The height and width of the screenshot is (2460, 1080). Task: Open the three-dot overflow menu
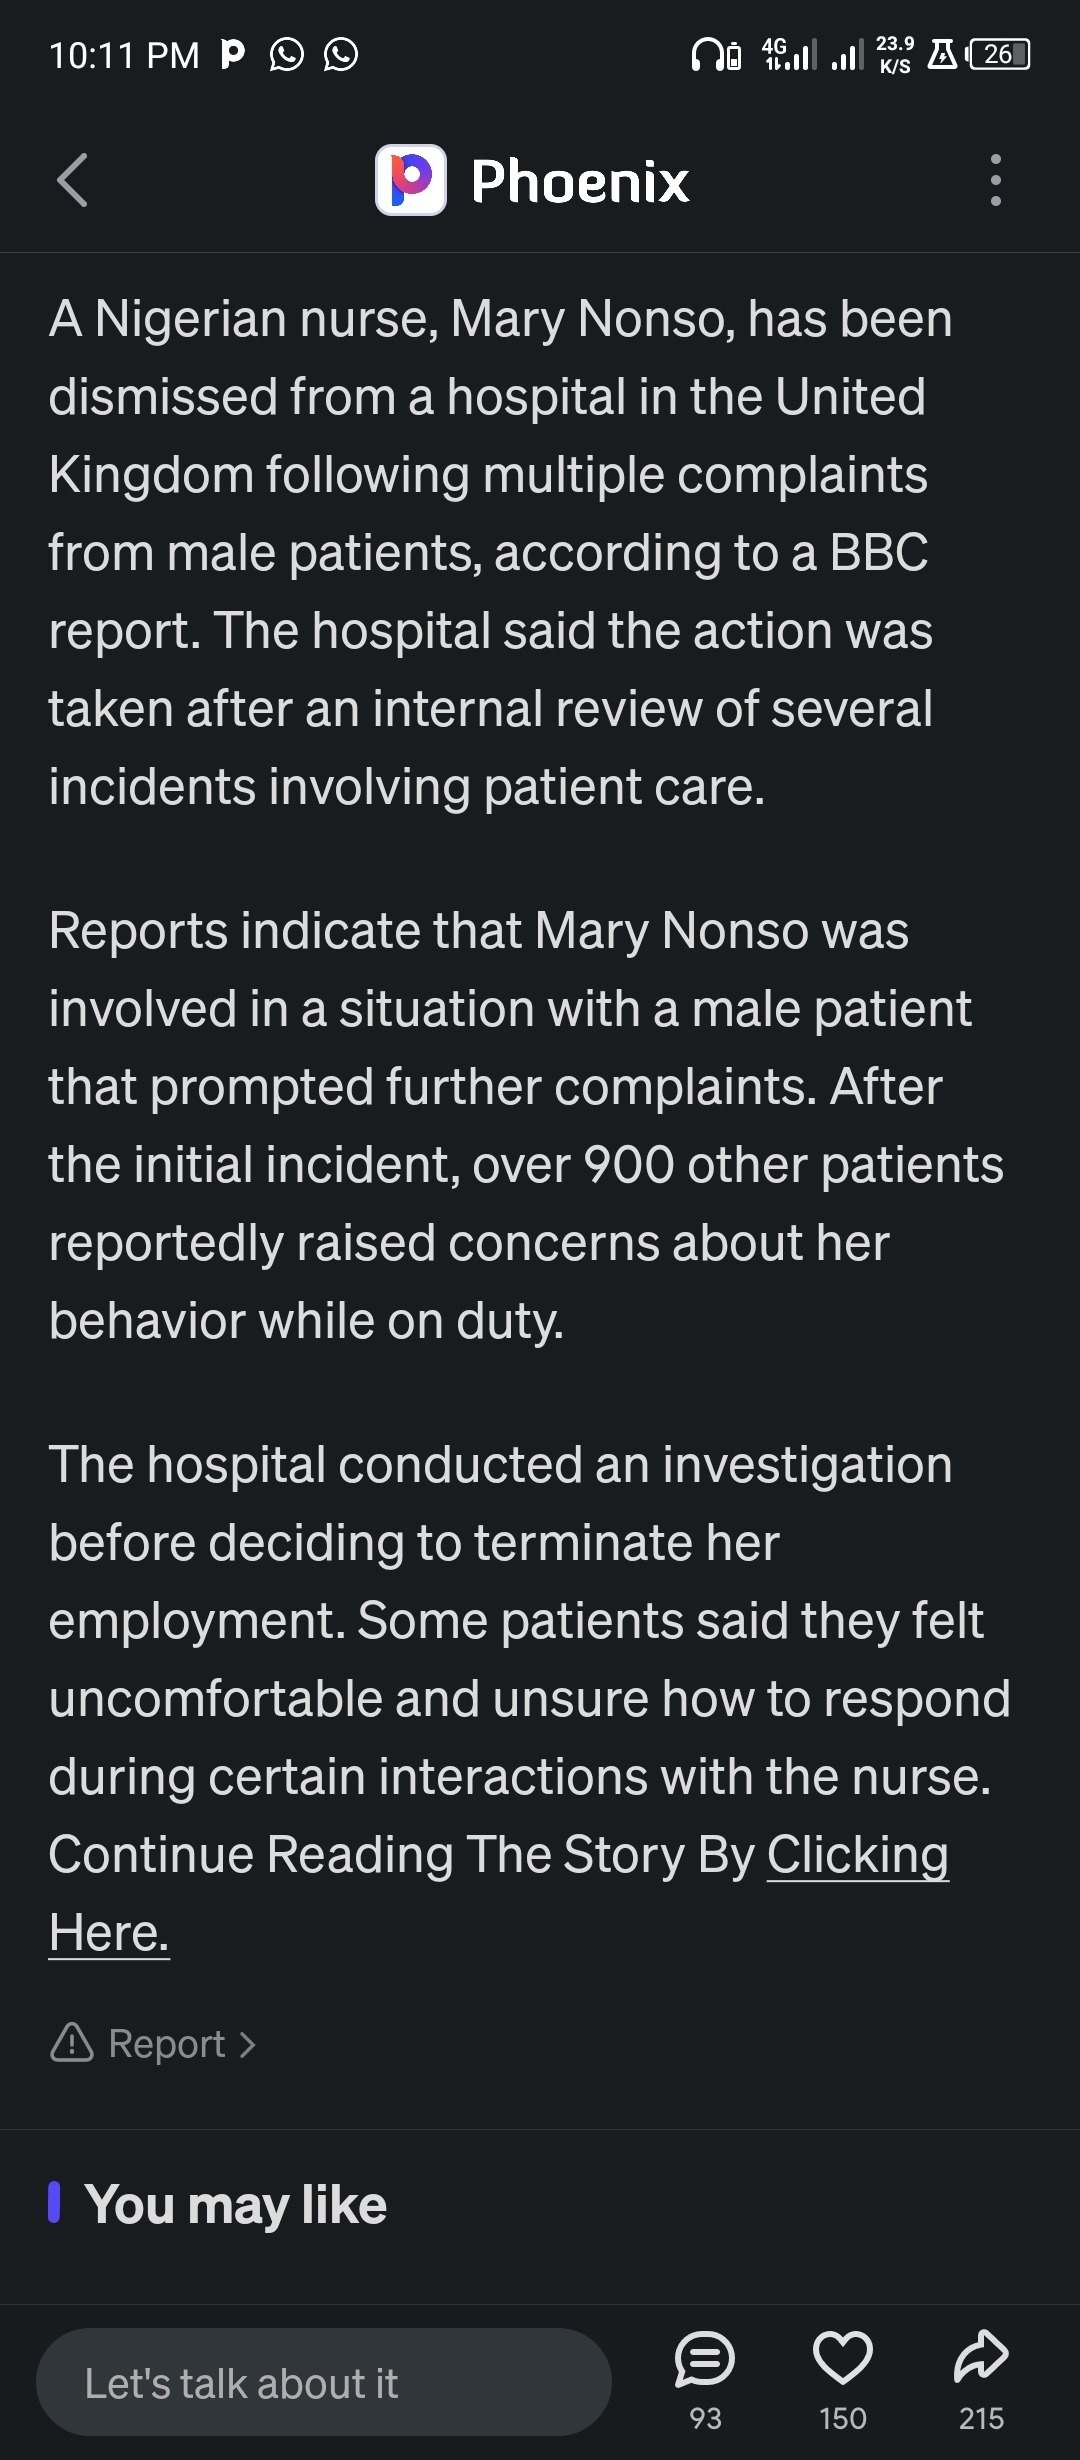(995, 181)
